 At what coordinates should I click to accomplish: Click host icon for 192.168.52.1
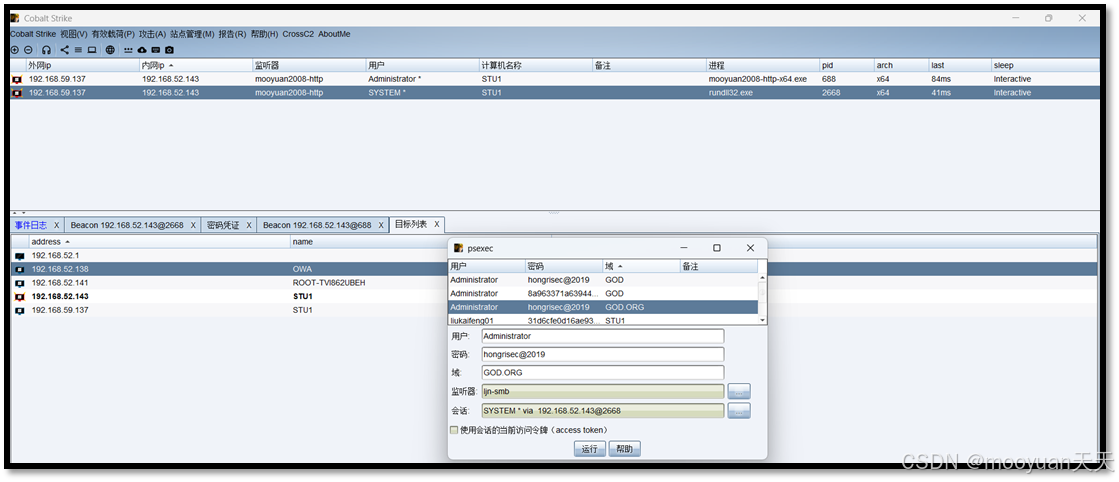pyautogui.click(x=19, y=256)
